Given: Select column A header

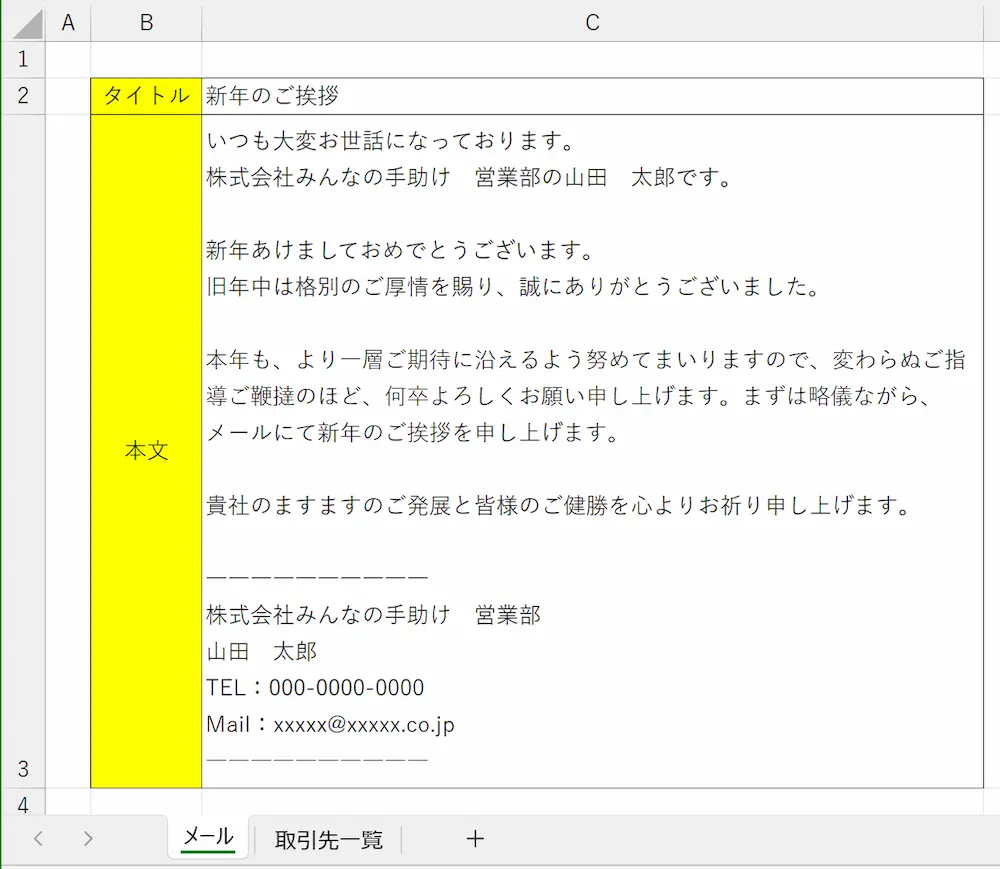Looking at the screenshot, I should (x=68, y=22).
